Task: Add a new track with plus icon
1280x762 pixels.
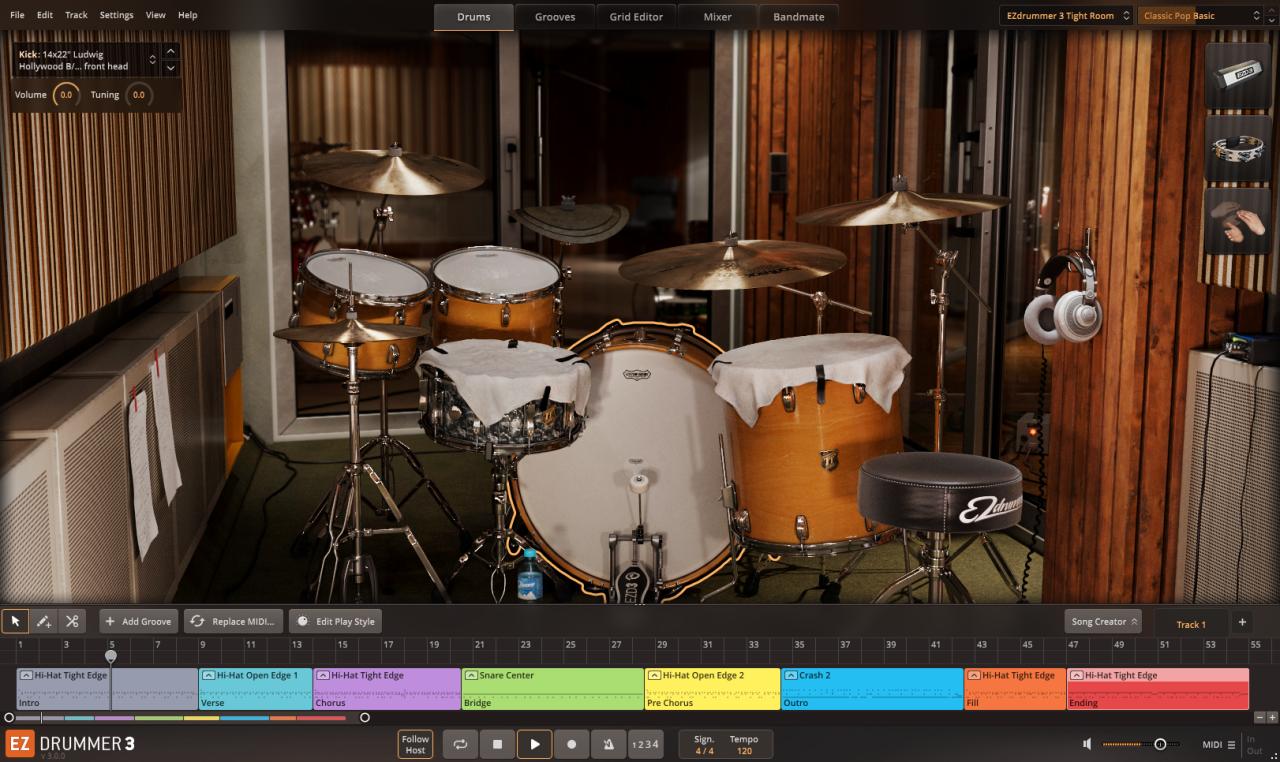Action: click(x=1242, y=622)
